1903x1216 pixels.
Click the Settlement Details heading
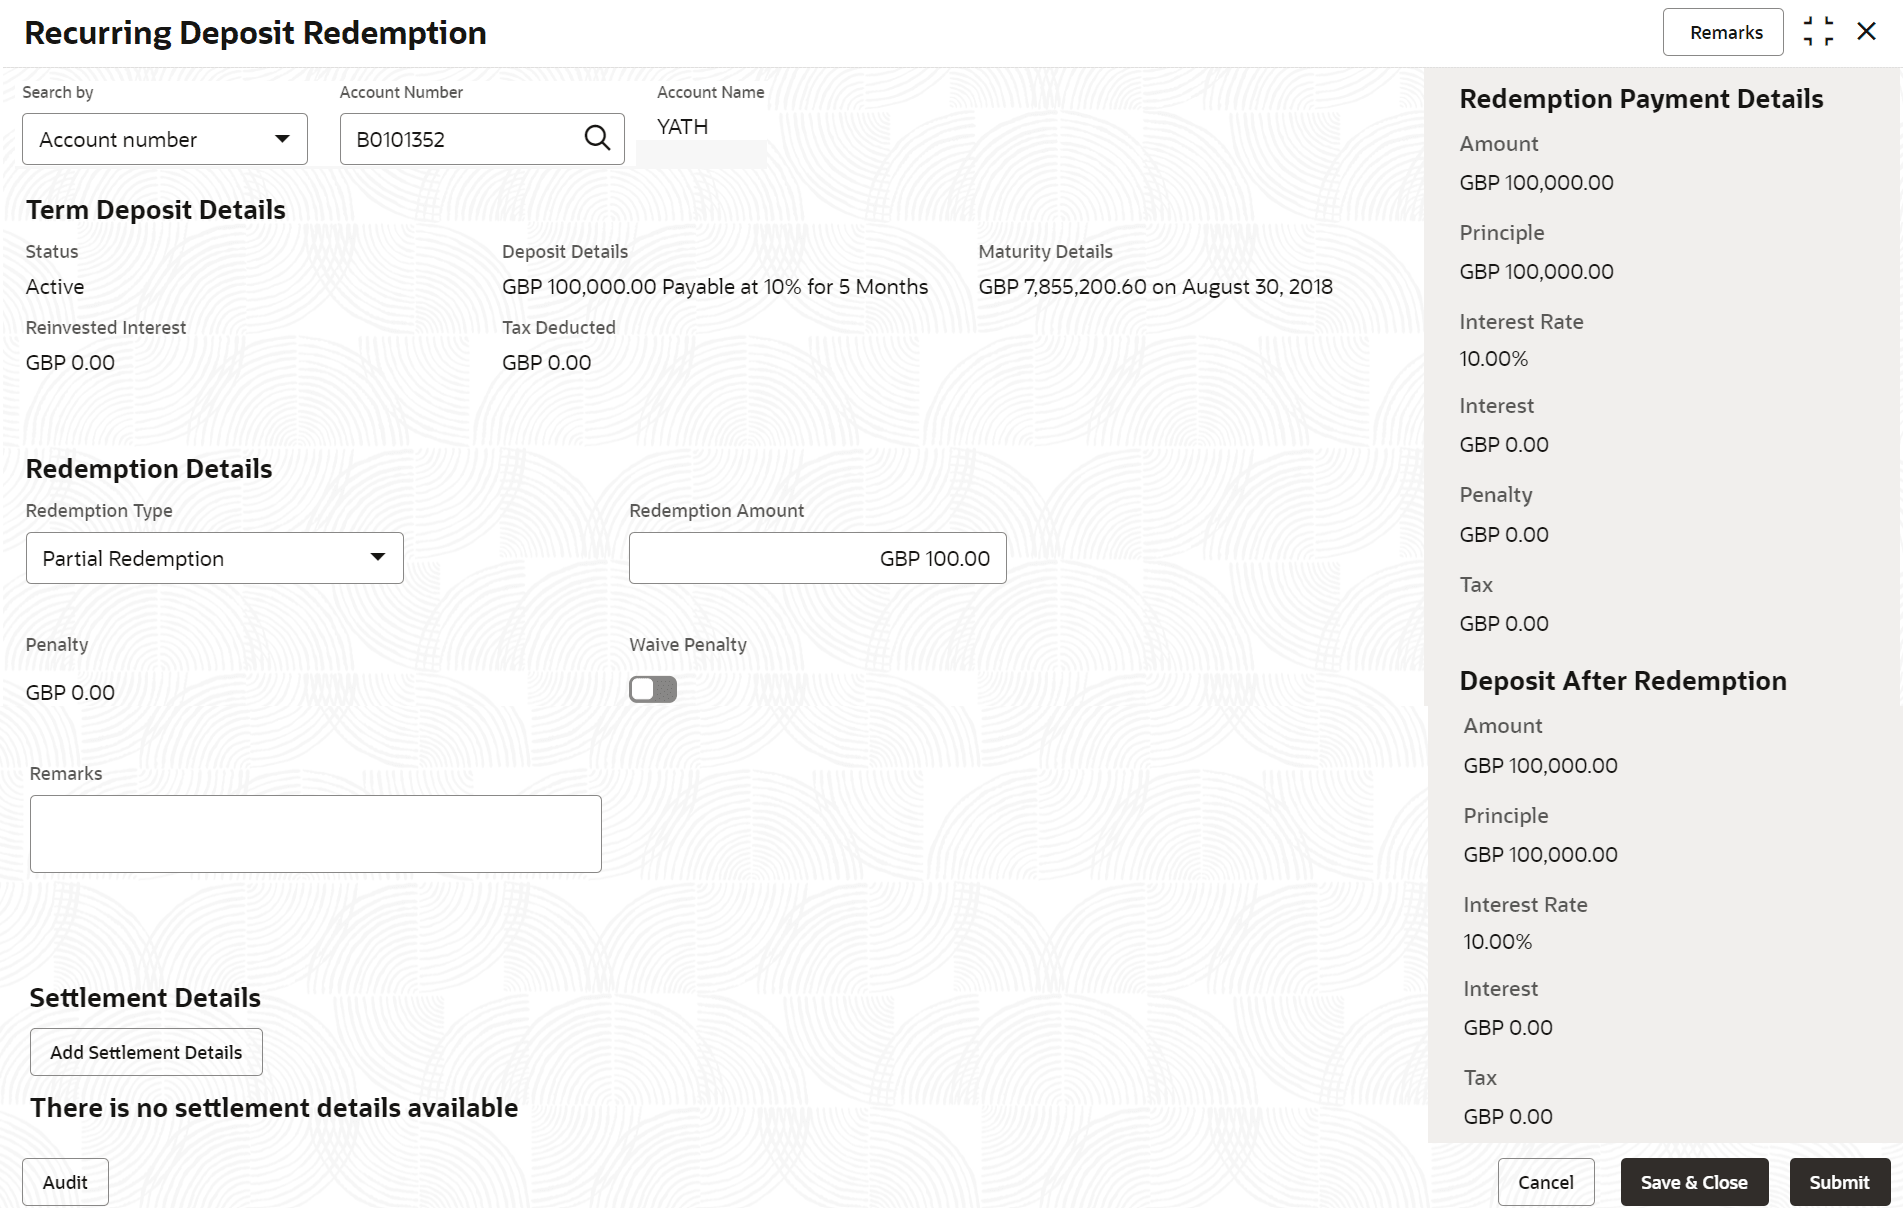click(x=145, y=998)
